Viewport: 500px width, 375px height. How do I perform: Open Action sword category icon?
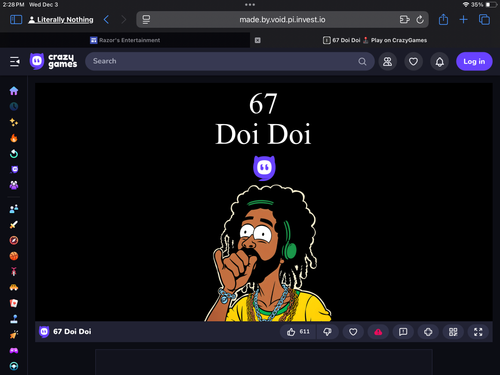[14, 224]
